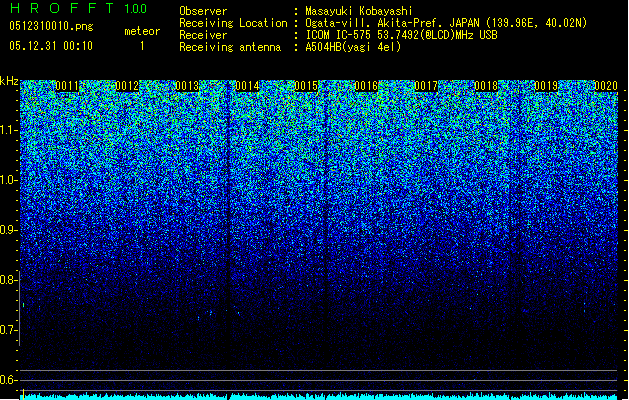The height and width of the screenshot is (400, 629).
Task: Click the Observer label
Action: (x=203, y=11)
